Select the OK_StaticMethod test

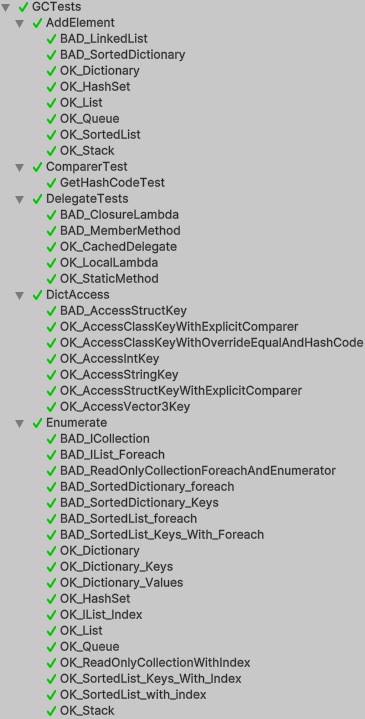pos(109,279)
